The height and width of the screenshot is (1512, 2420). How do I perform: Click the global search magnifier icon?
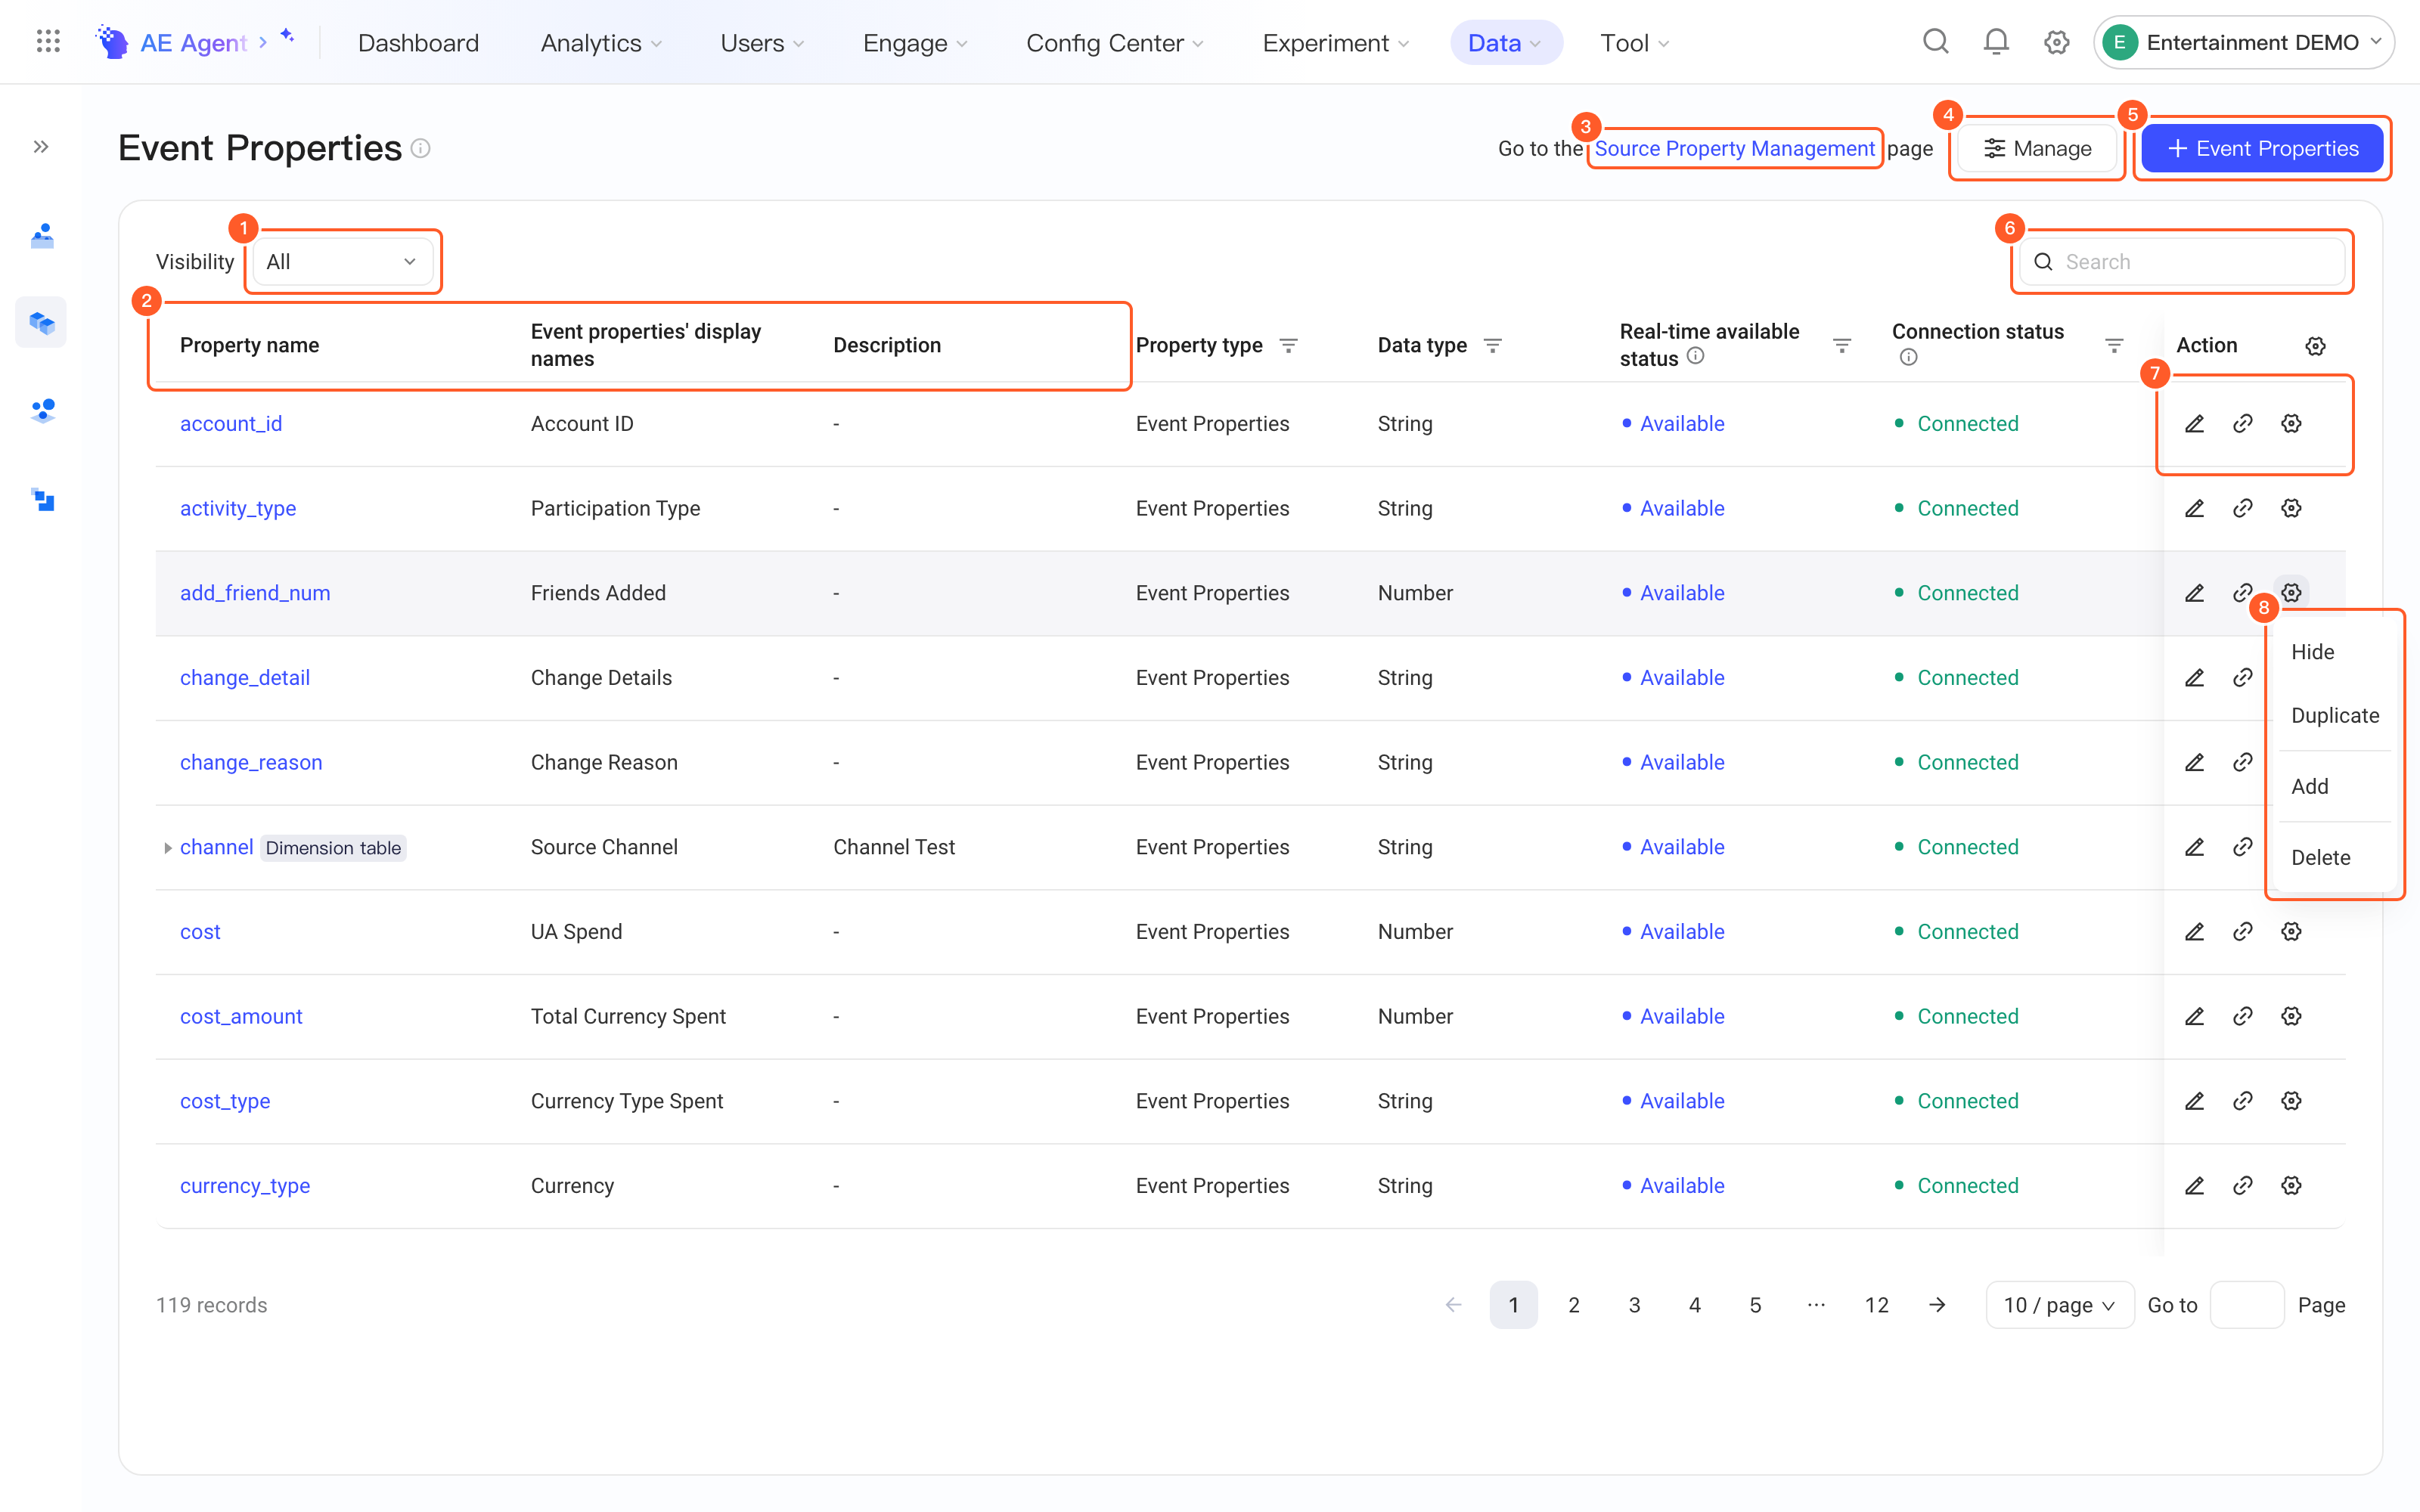[1935, 42]
